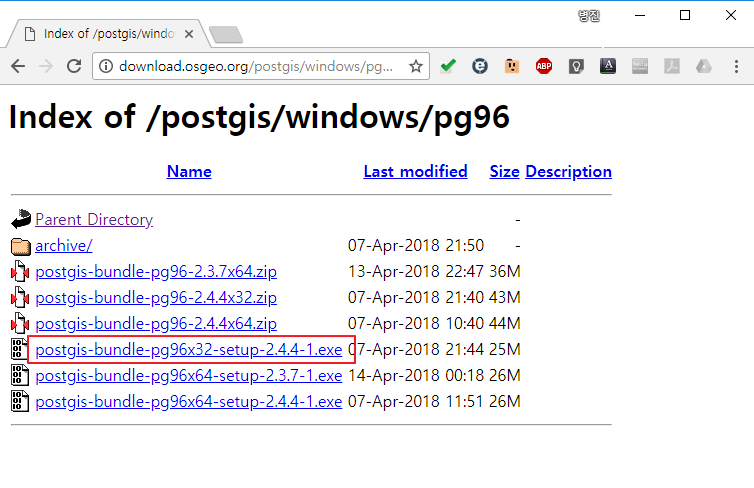Click the browser back arrow
This screenshot has width=754, height=488.
tap(18, 67)
